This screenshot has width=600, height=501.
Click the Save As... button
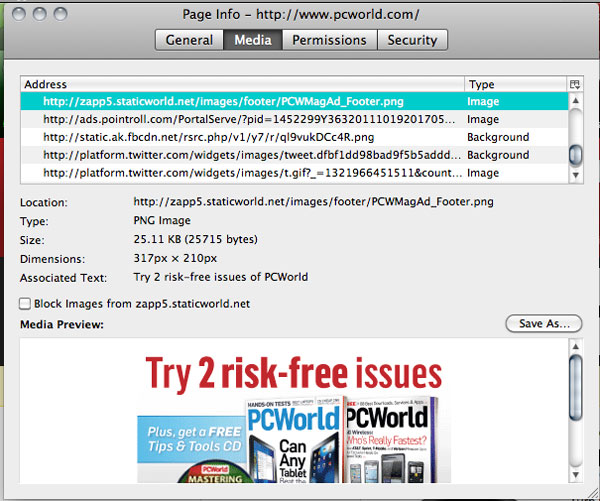pyautogui.click(x=544, y=324)
